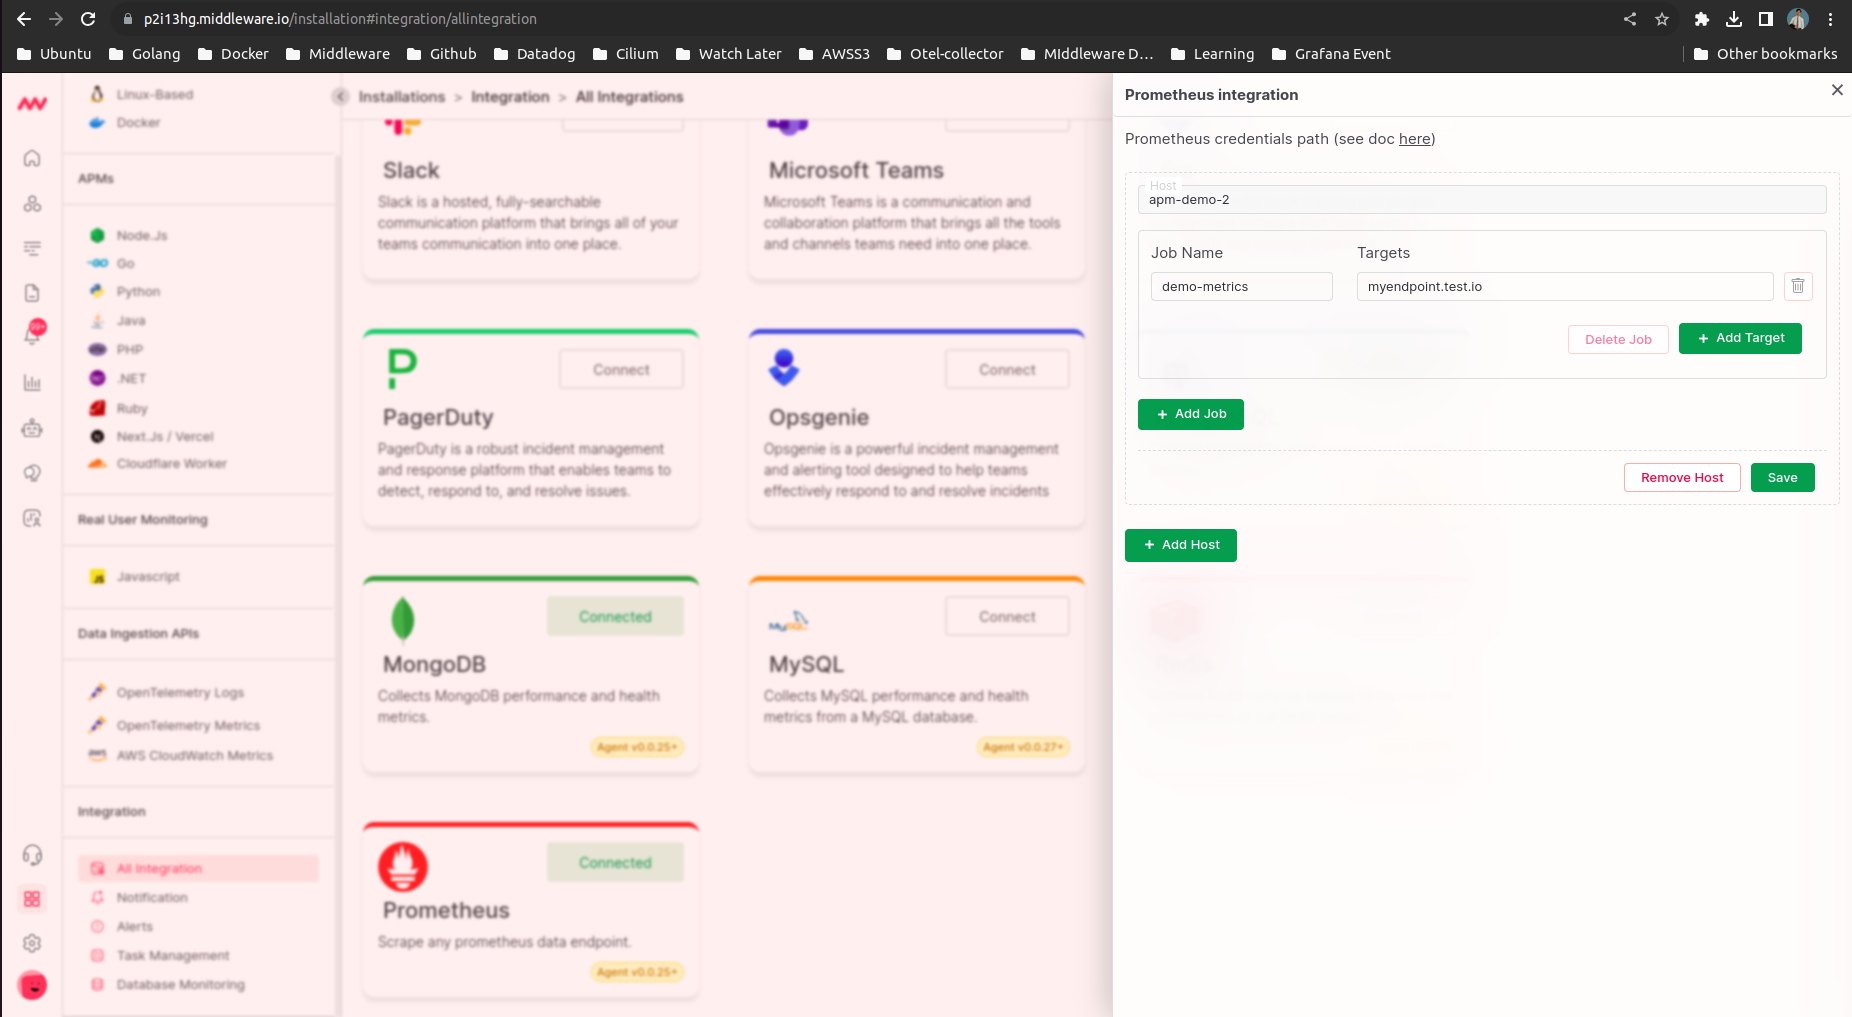Delete target myendpoint.test.io trash icon
The image size is (1852, 1017).
(x=1798, y=286)
